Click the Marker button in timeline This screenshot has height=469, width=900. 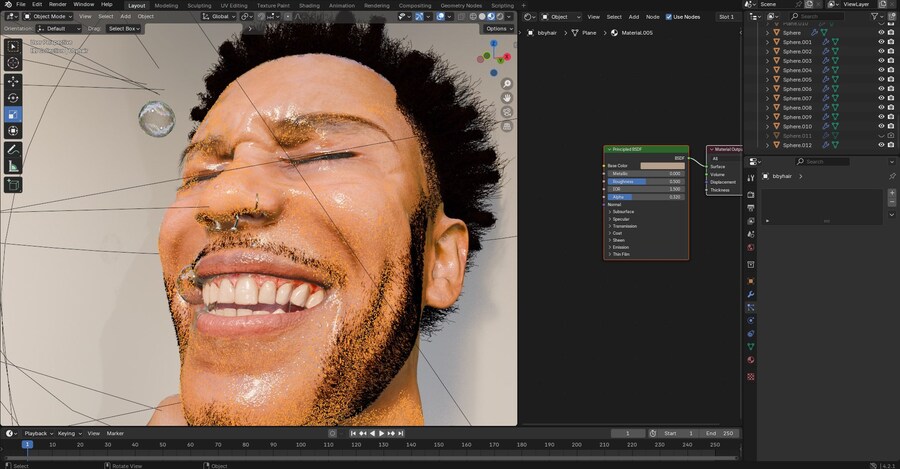pos(115,433)
